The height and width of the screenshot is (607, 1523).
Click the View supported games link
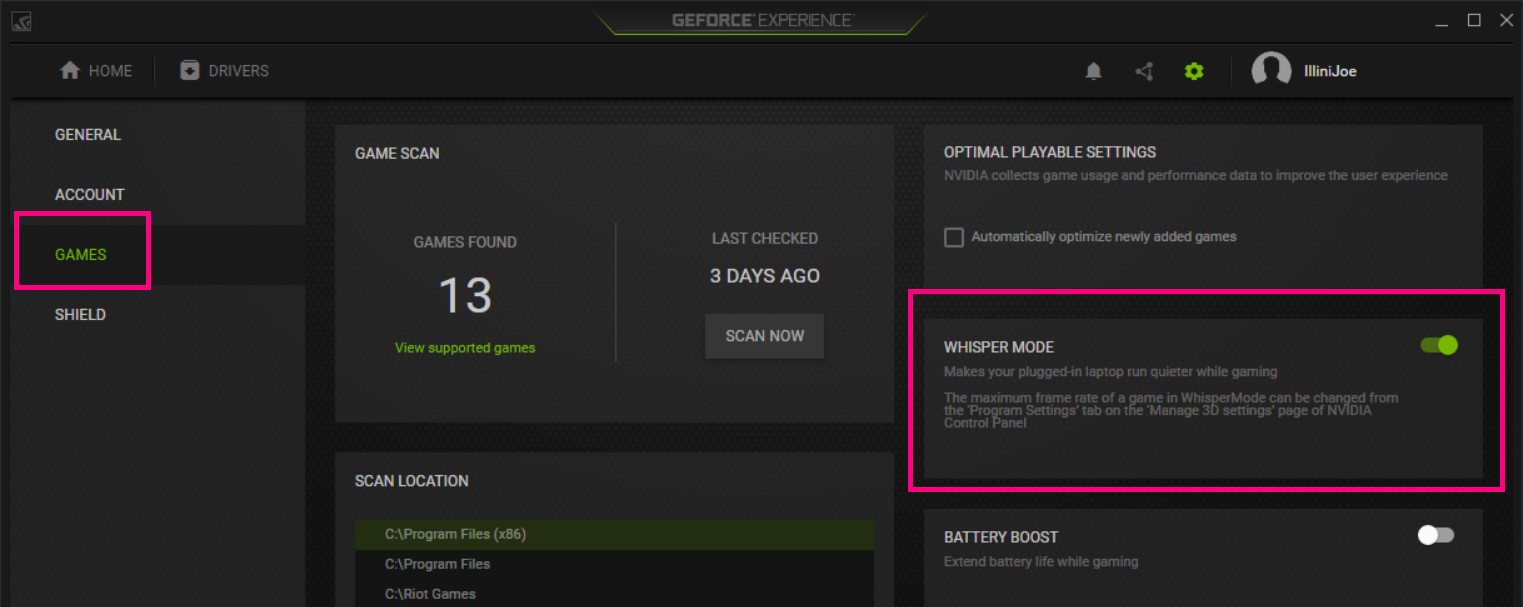tap(465, 348)
